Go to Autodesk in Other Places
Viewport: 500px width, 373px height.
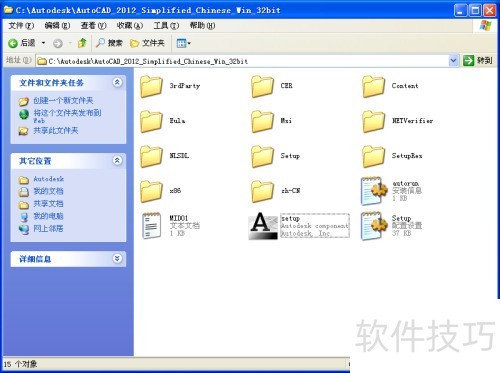(49, 179)
